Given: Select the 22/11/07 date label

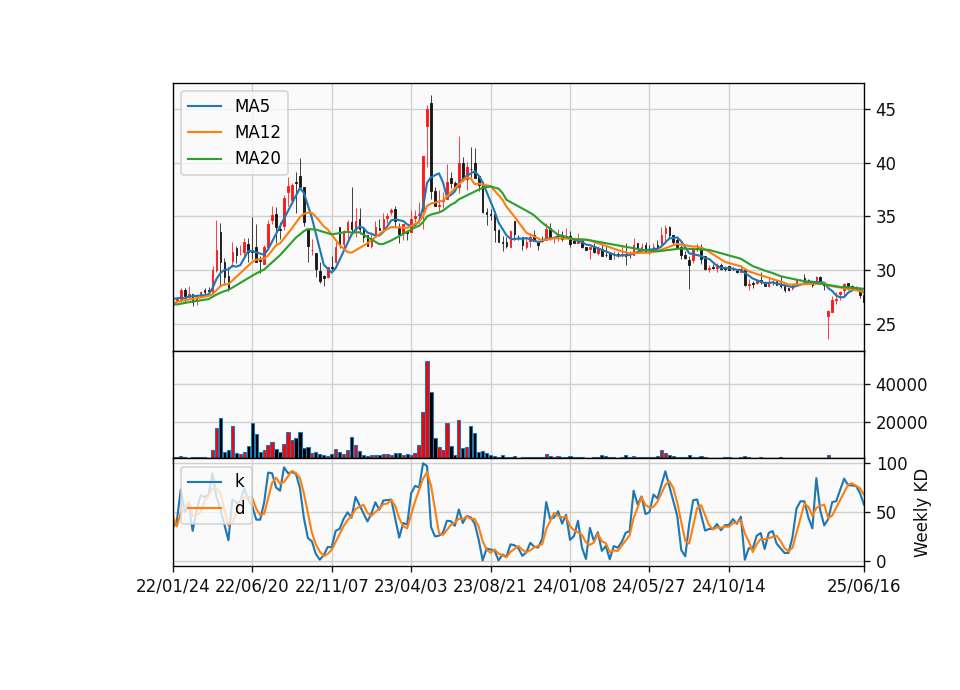Looking at the screenshot, I should coord(332,586).
